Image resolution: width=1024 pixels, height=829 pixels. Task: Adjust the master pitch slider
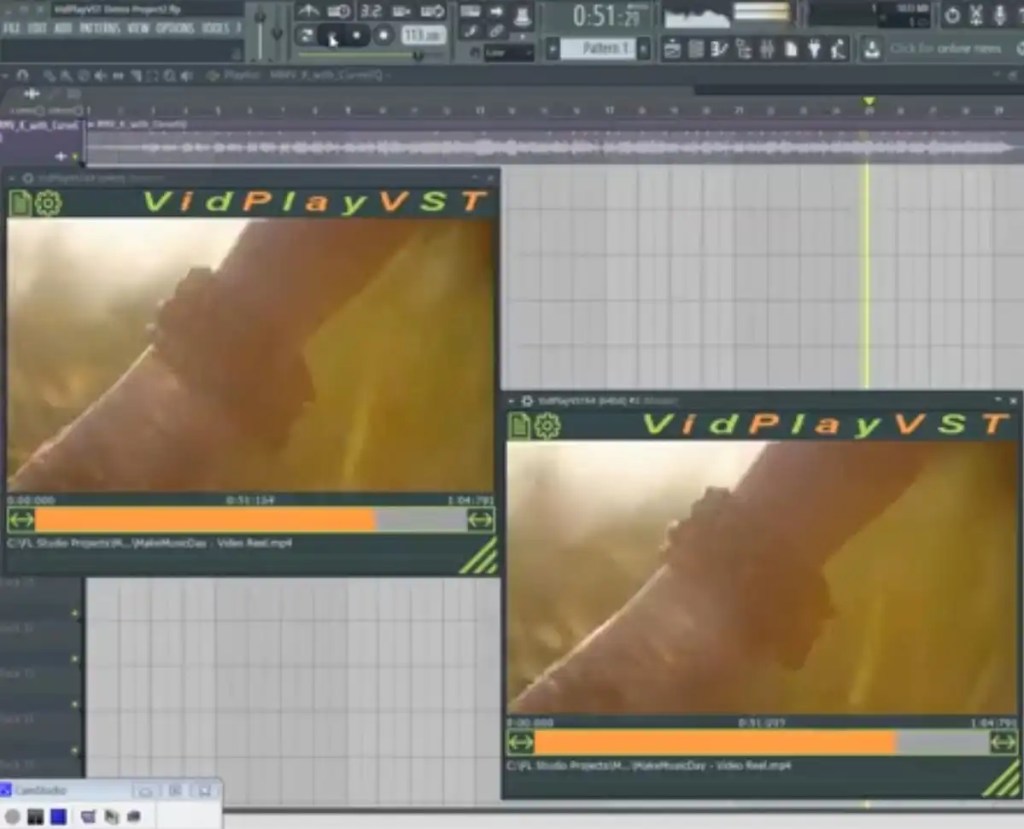click(x=277, y=31)
